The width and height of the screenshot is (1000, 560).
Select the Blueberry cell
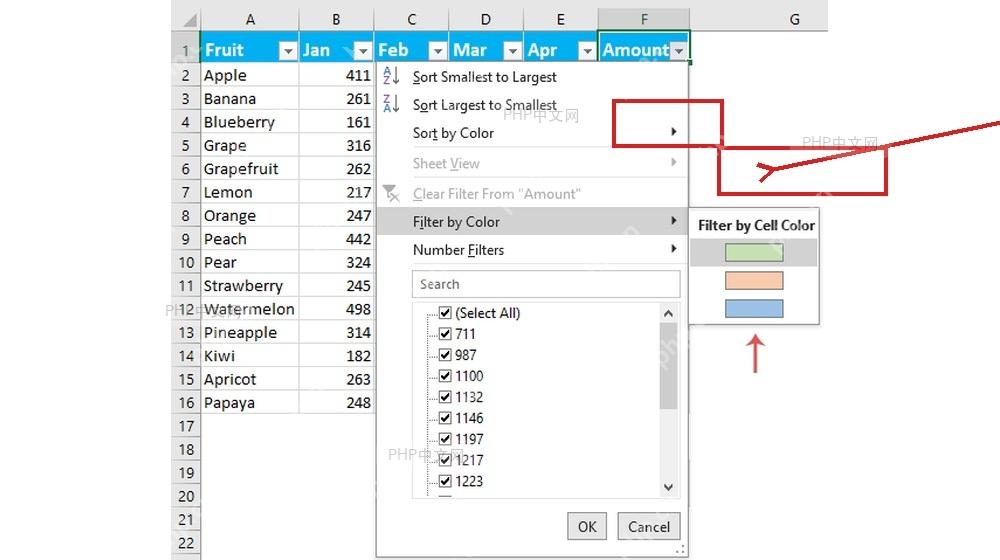(x=249, y=122)
